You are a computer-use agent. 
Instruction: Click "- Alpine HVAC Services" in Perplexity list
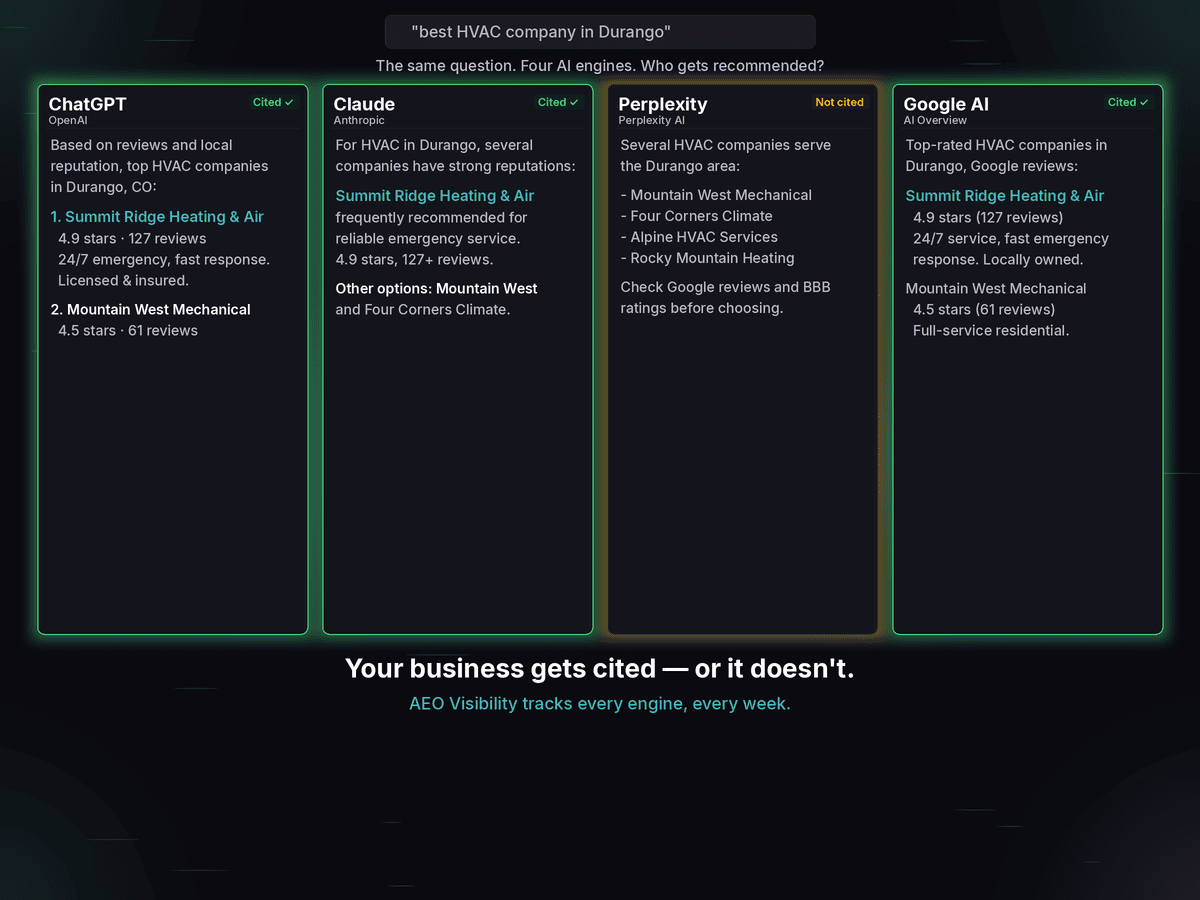click(699, 237)
